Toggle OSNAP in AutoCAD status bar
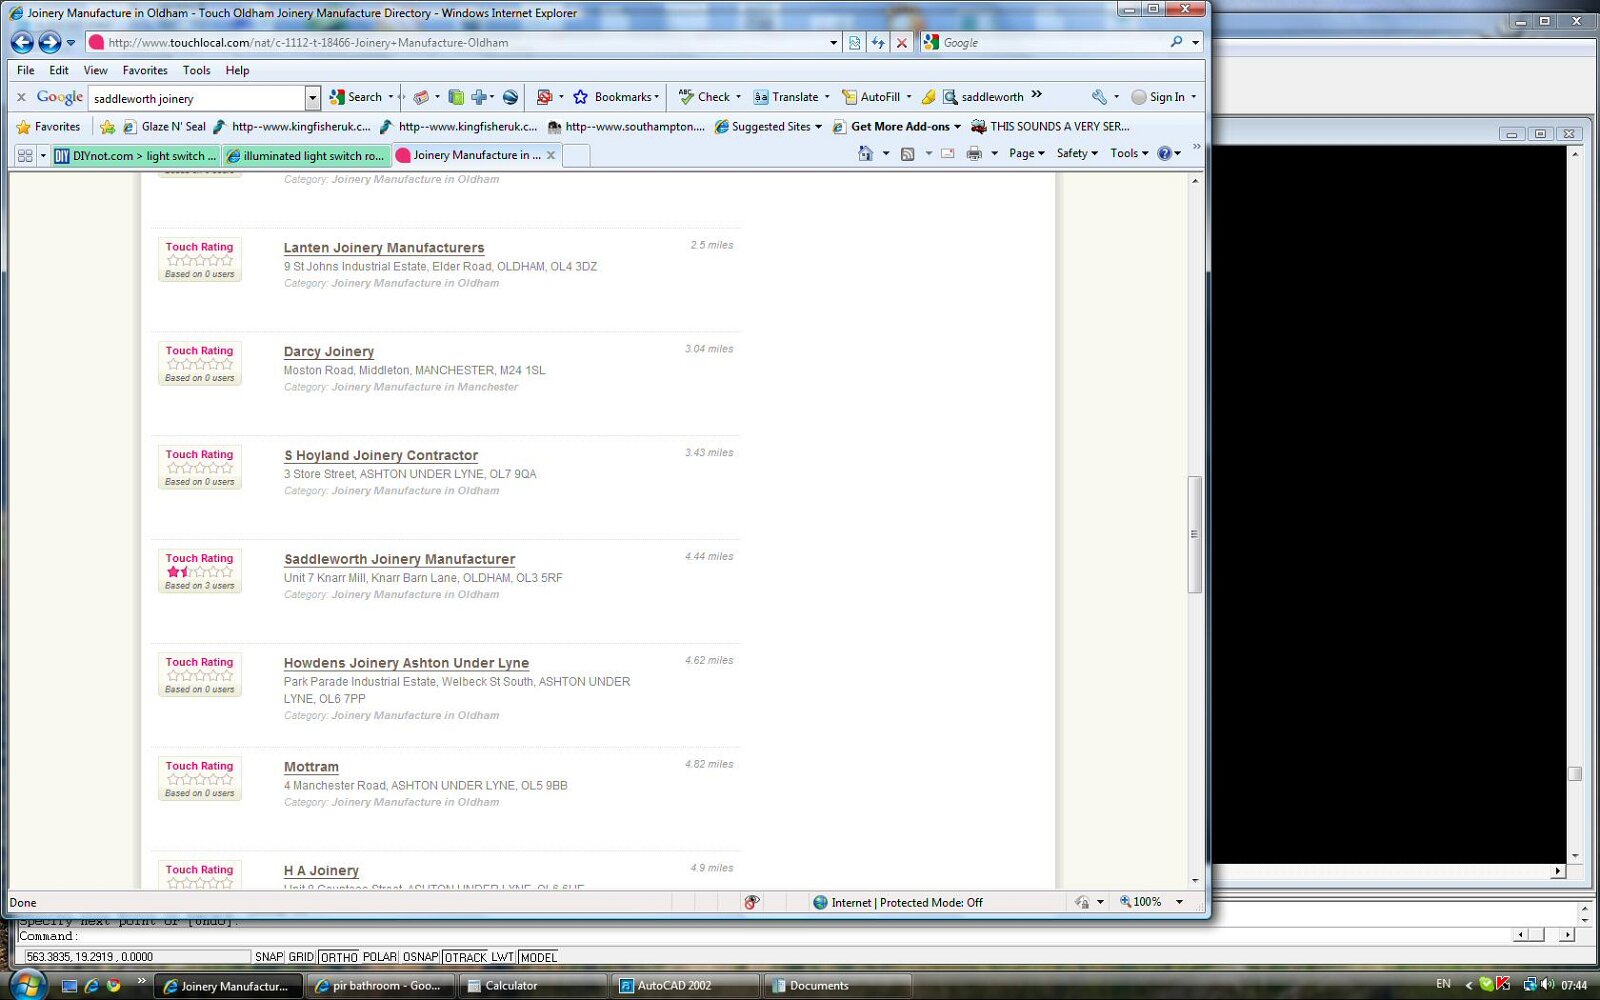 [420, 957]
